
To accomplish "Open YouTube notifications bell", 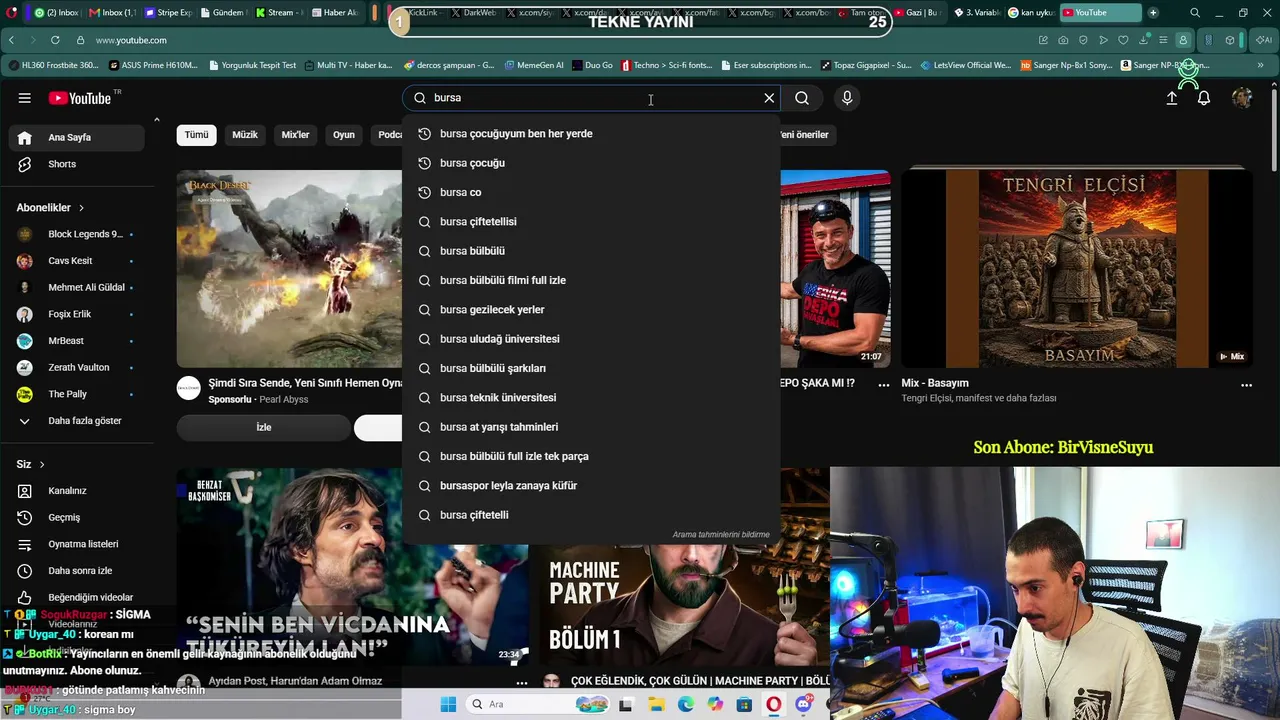I will (x=1204, y=98).
